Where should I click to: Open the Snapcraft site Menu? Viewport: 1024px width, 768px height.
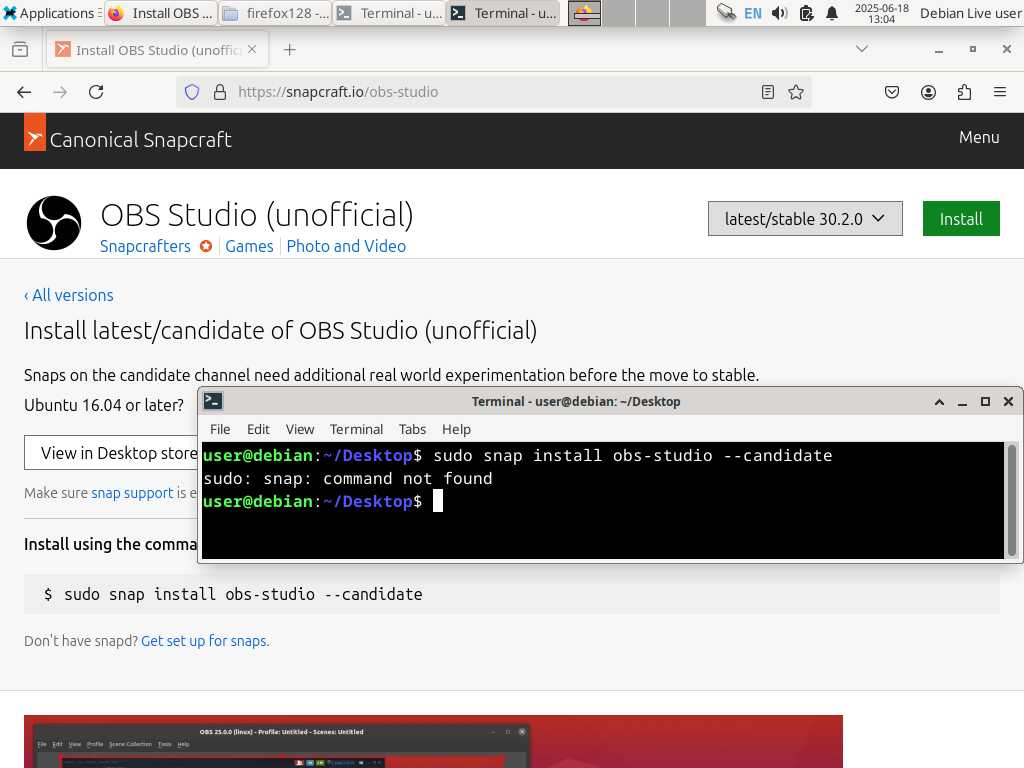(979, 137)
